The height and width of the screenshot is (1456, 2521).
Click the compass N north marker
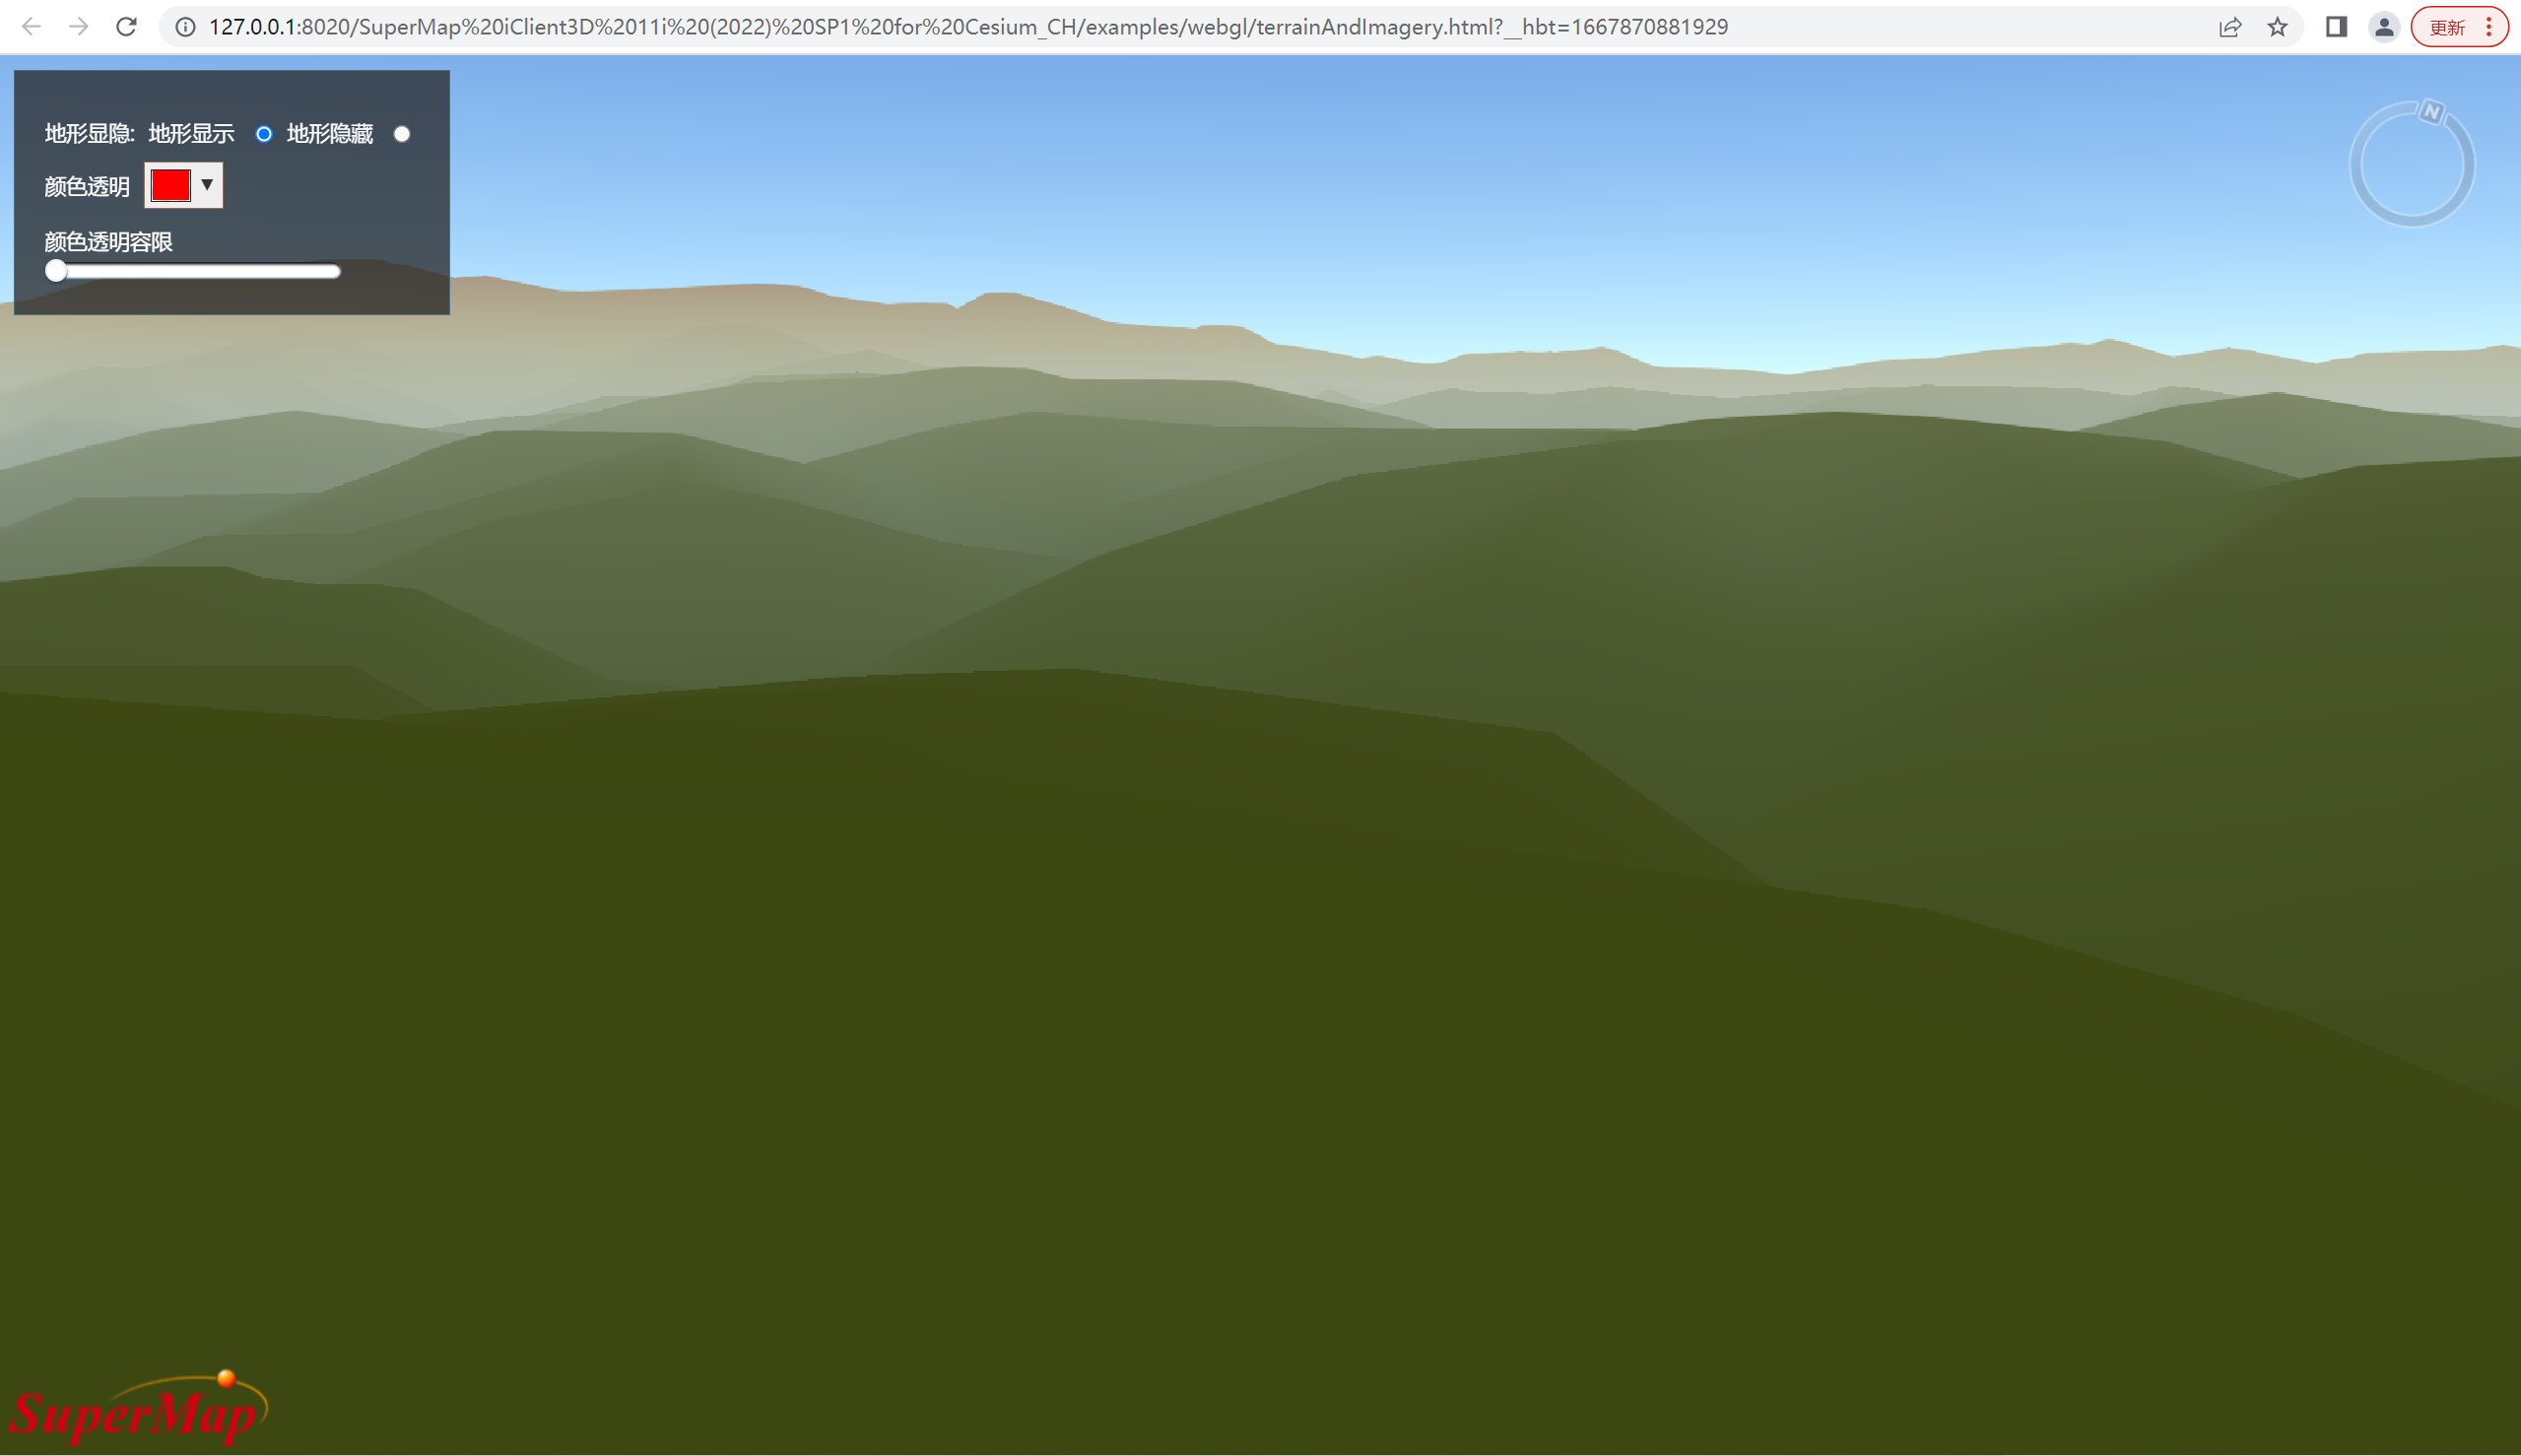tap(2432, 112)
